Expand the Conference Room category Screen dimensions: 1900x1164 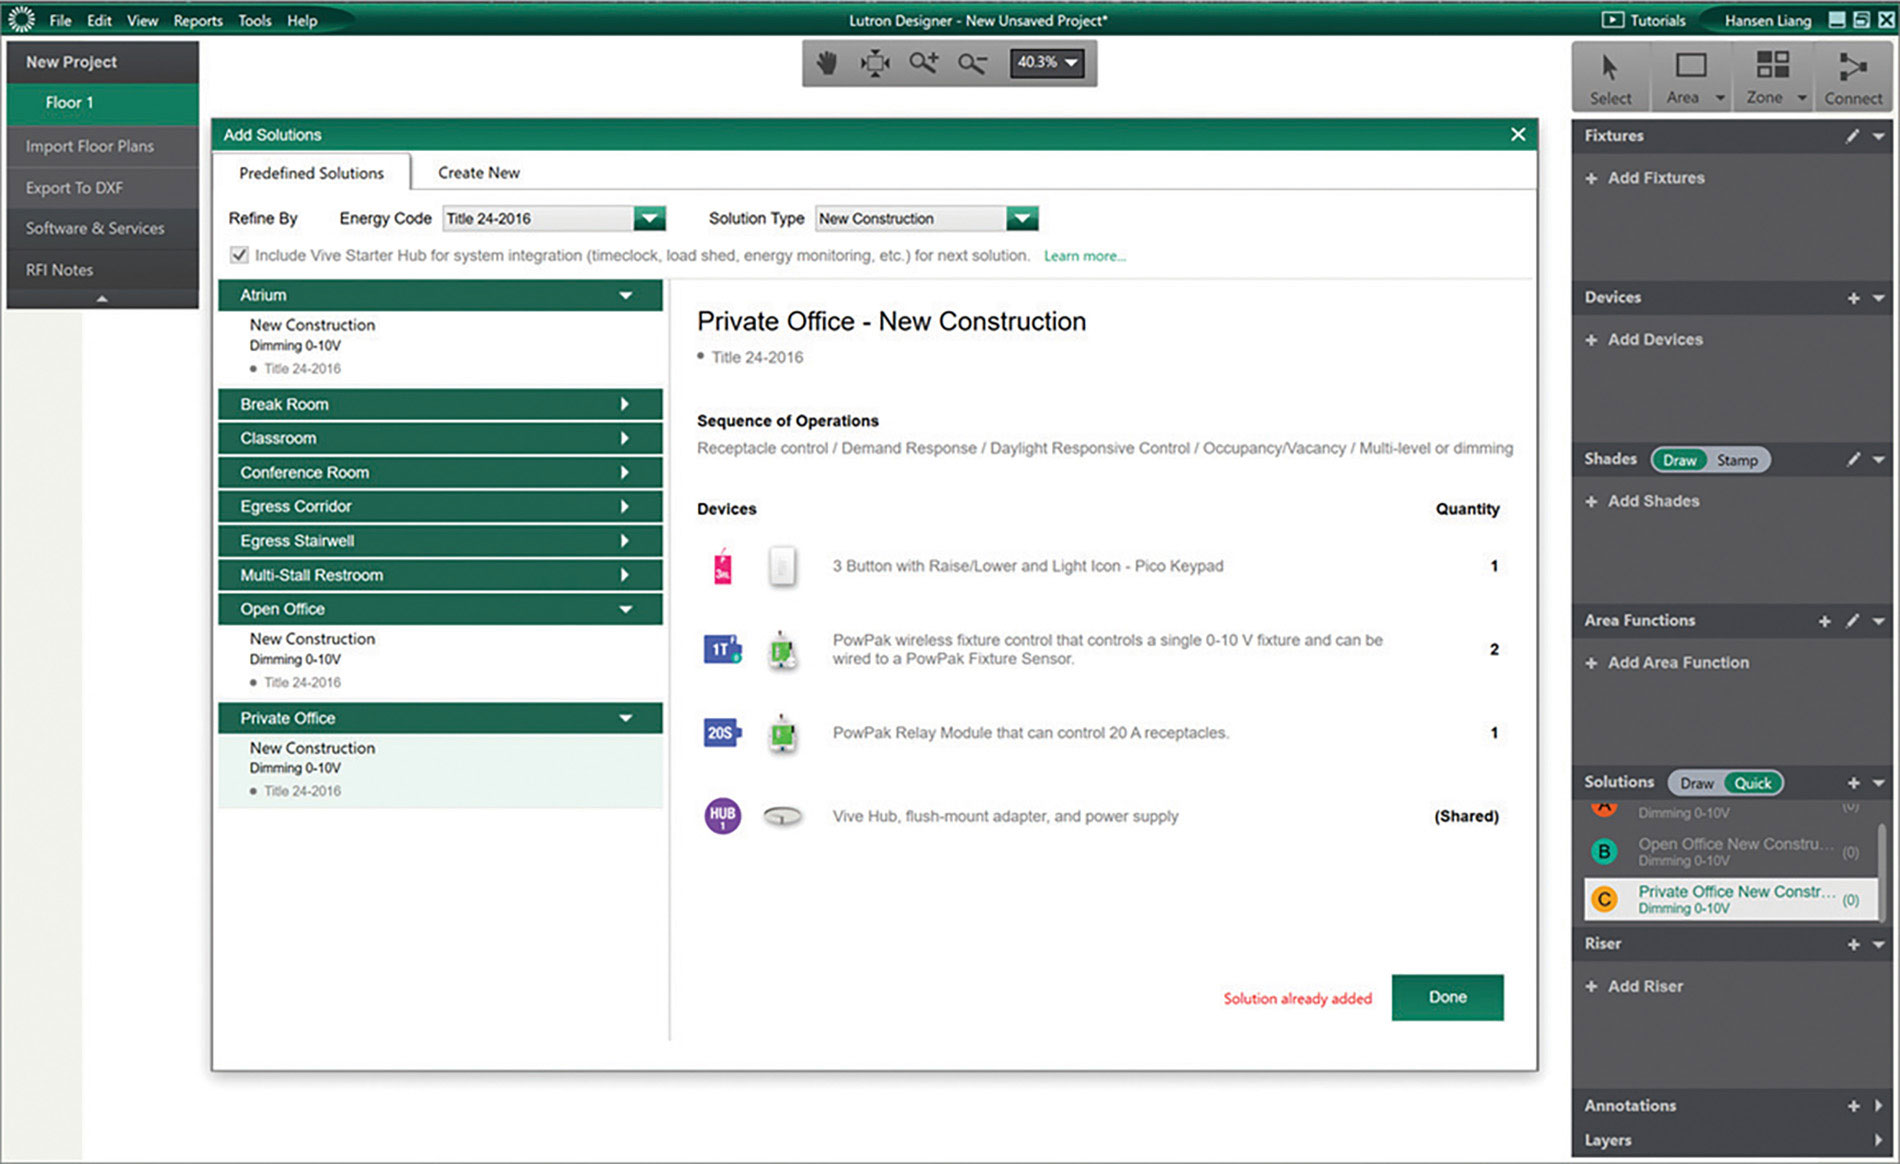click(x=440, y=472)
